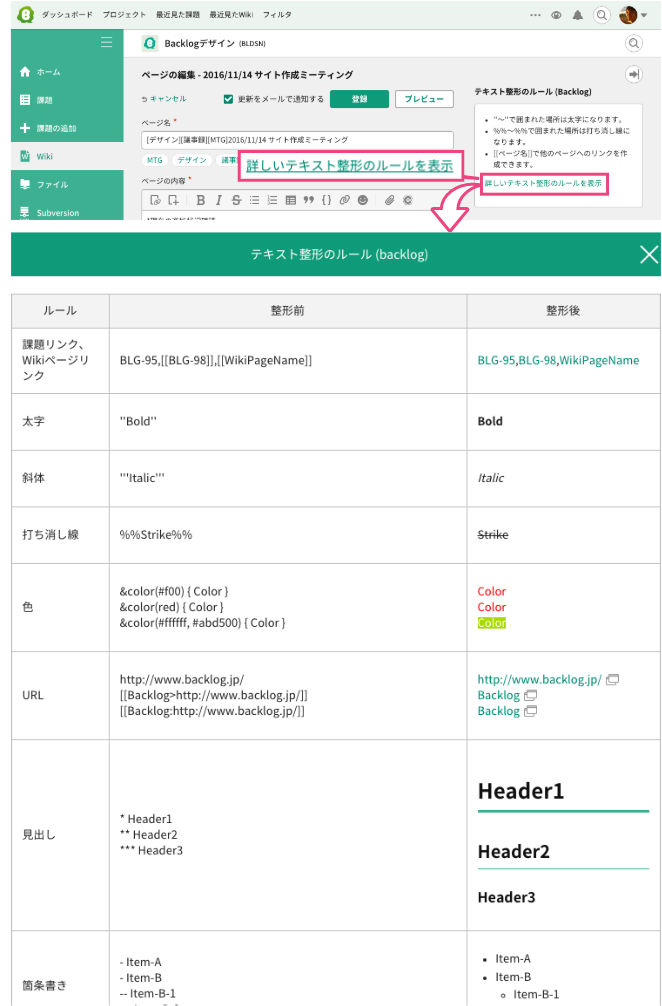This screenshot has width=662, height=1006.
Task: Click the green-highlighted Color sample text
Action: (492, 623)
